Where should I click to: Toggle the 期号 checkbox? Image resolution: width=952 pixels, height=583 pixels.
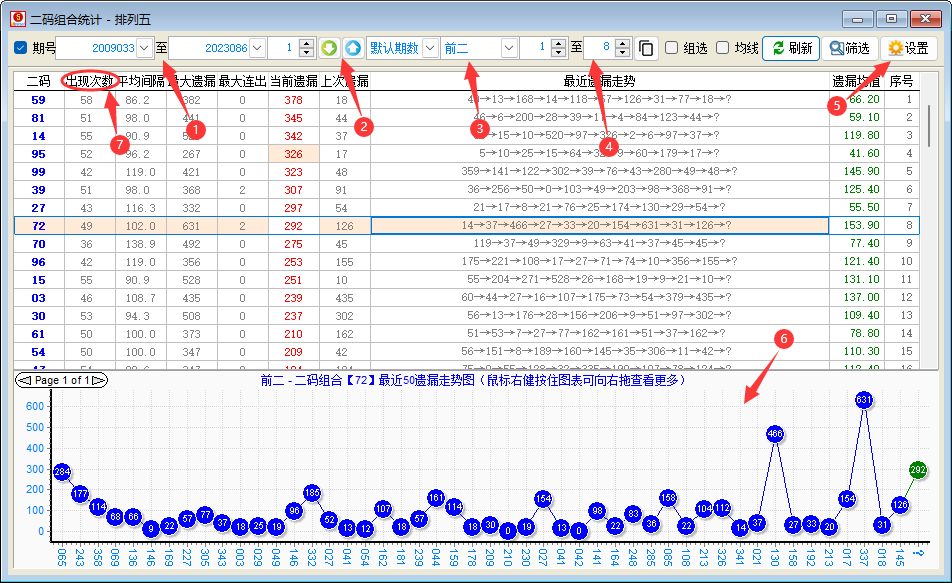21,48
